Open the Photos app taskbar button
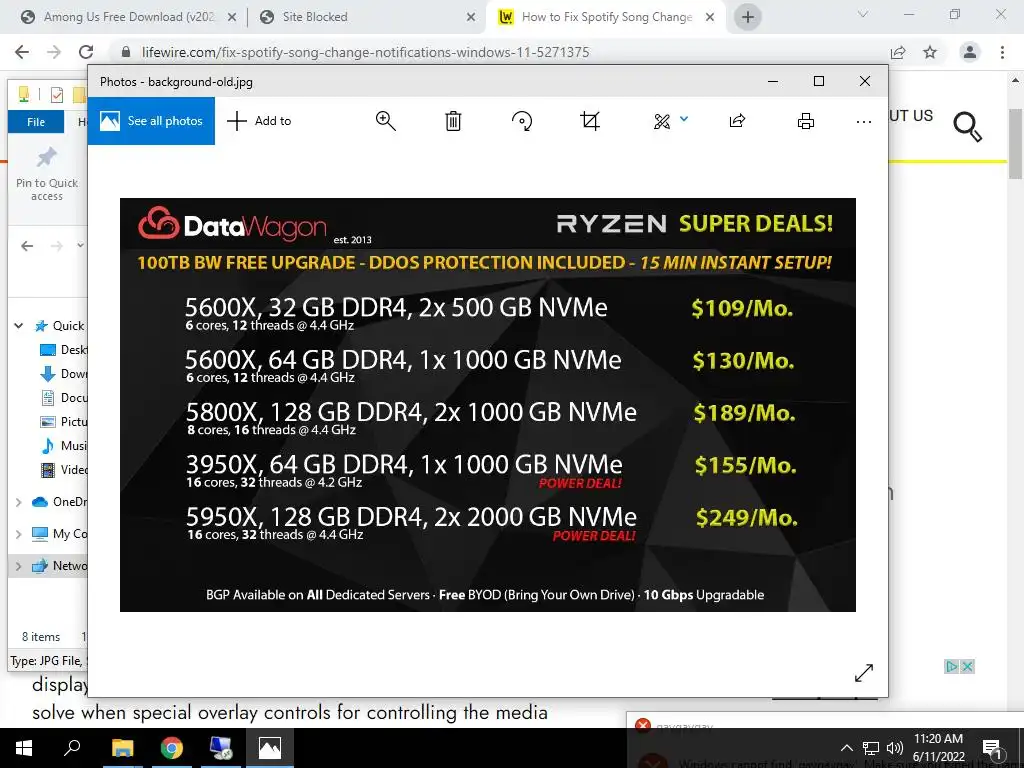 [x=270, y=748]
